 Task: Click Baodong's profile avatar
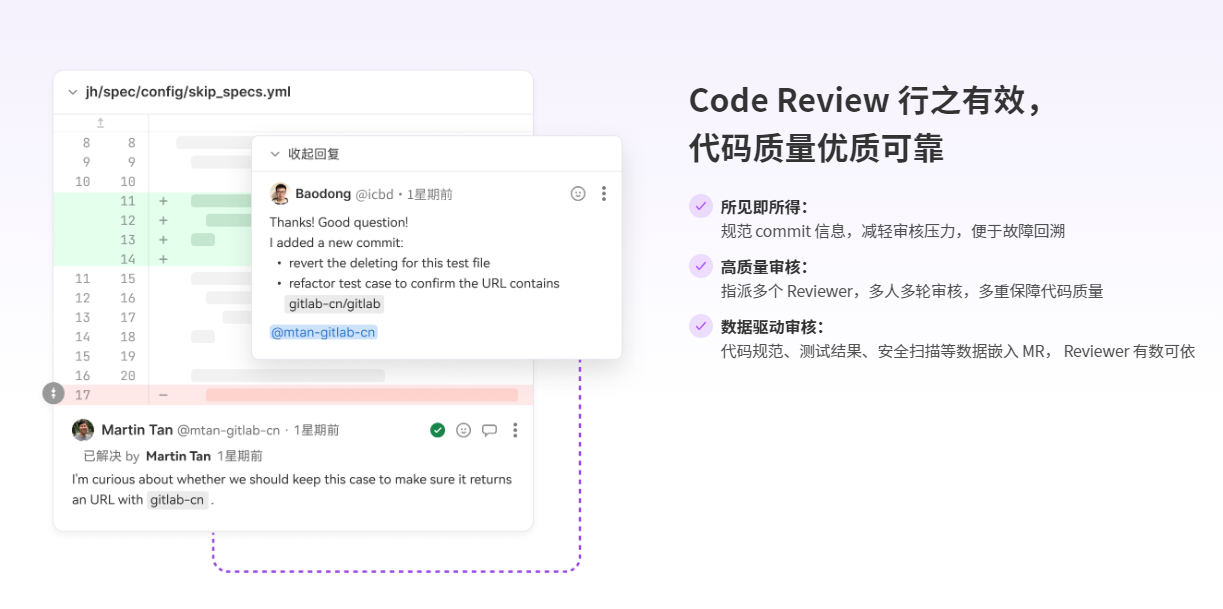point(280,194)
